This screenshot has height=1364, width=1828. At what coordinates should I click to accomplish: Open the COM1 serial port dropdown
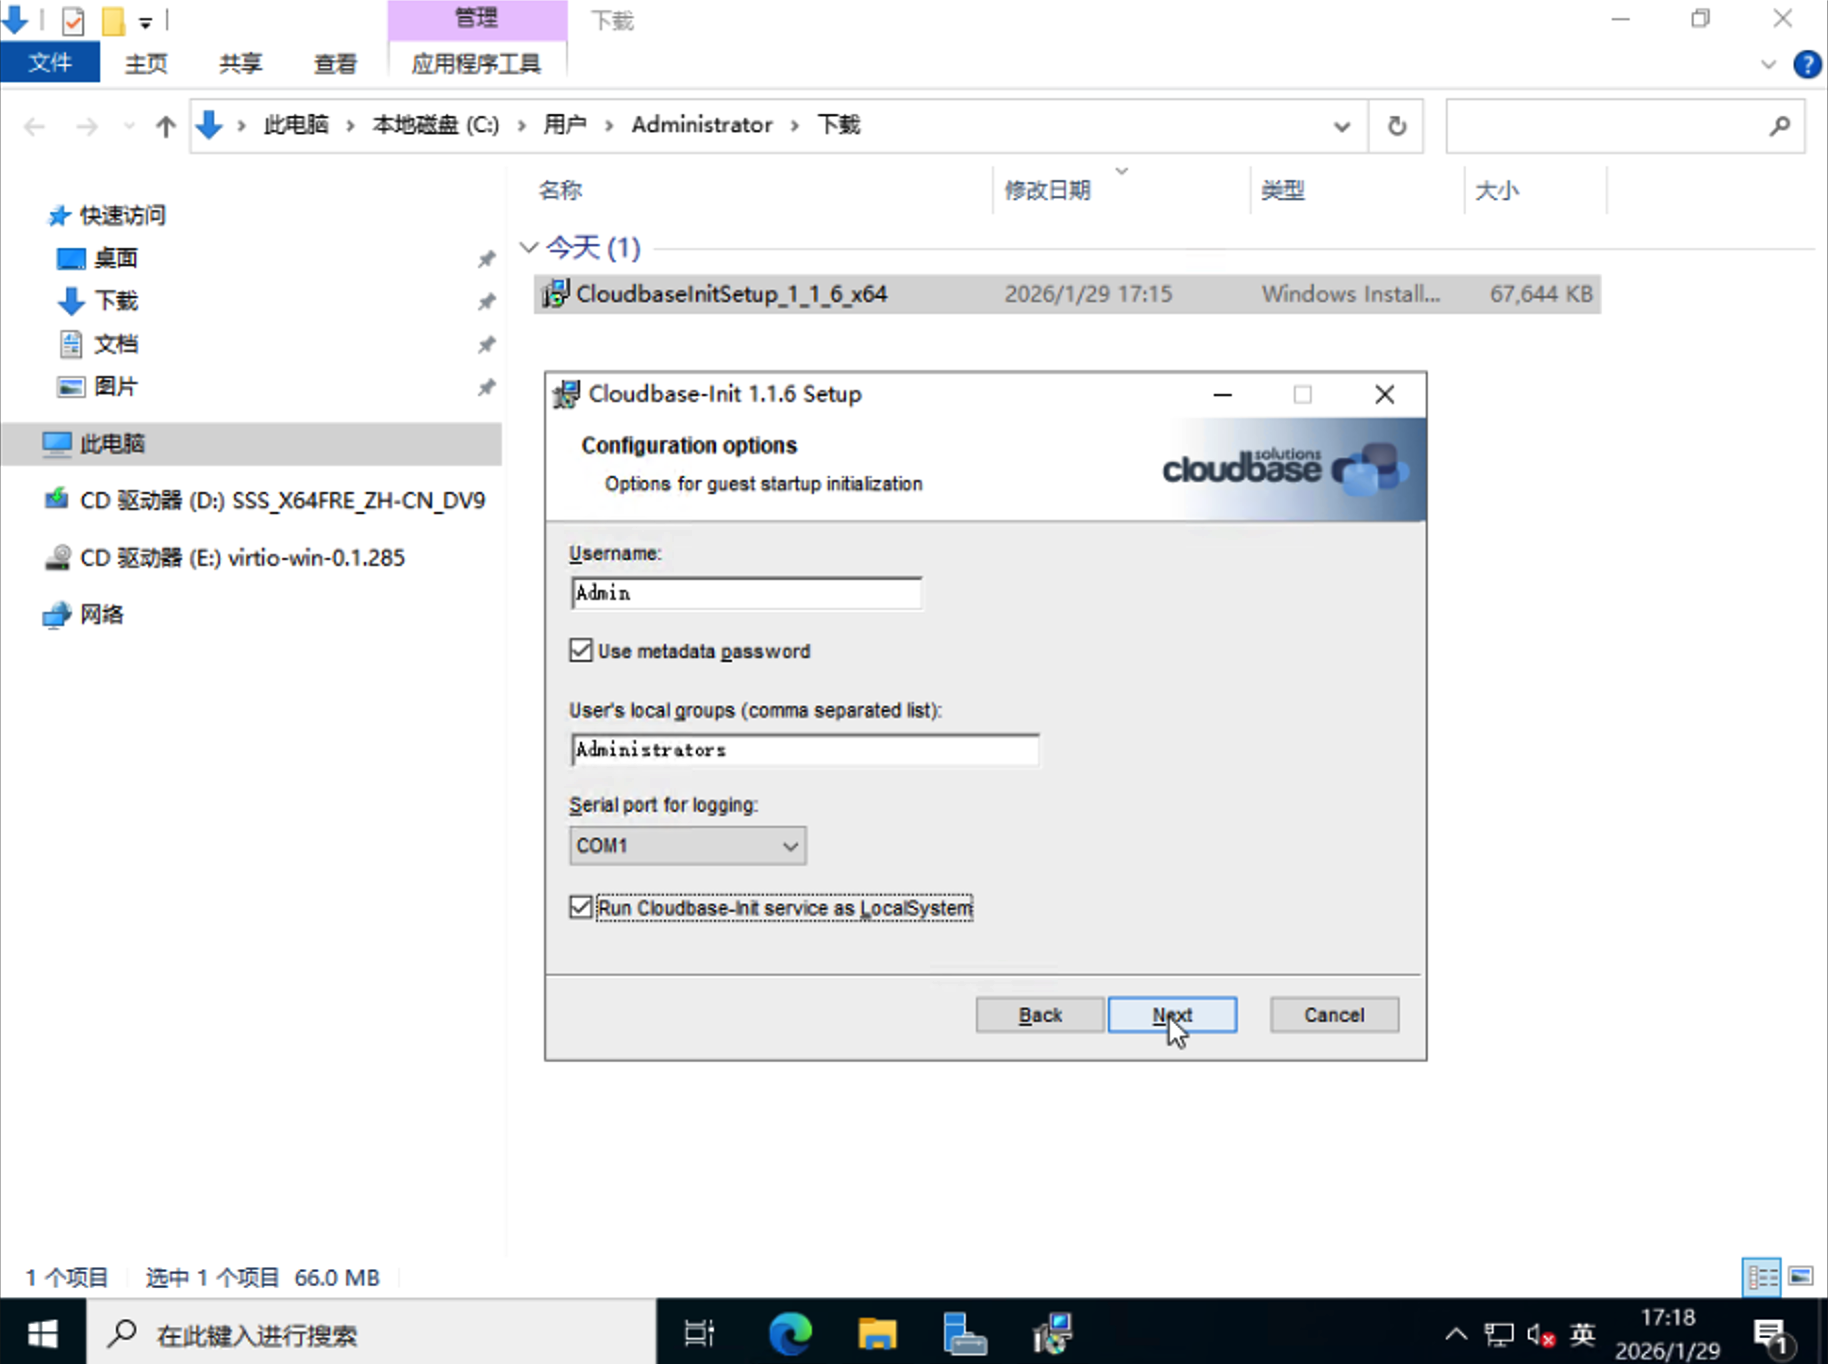687,846
